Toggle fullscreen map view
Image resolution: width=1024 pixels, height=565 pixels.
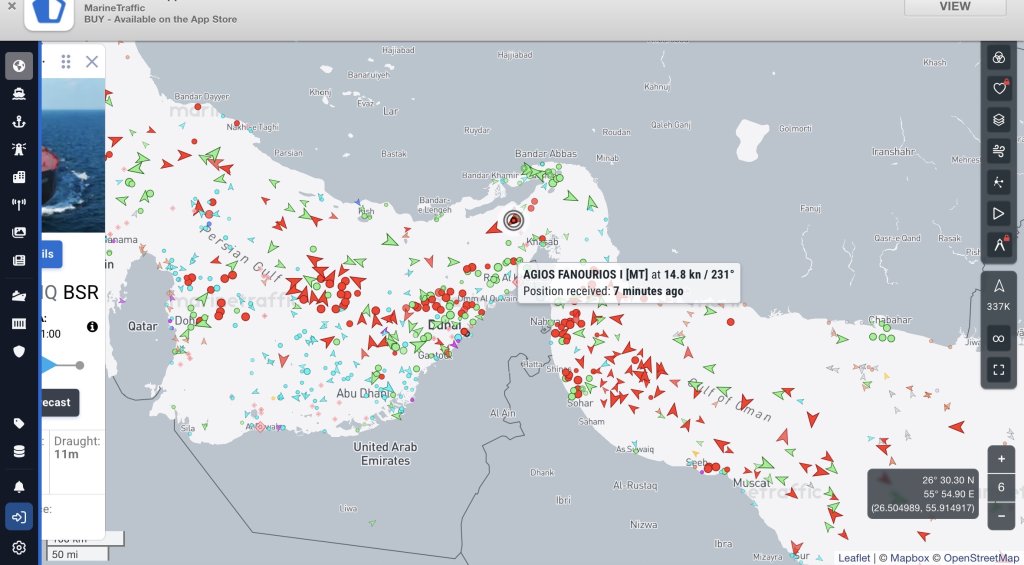998,370
